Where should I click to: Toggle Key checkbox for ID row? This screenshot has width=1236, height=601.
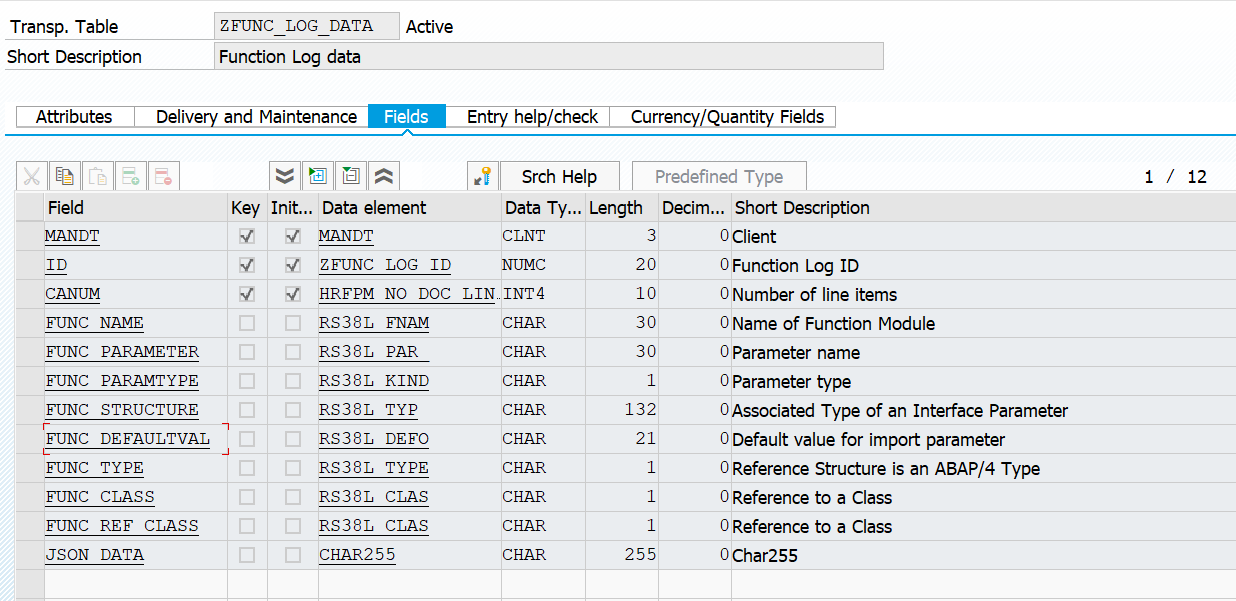pyautogui.click(x=247, y=266)
